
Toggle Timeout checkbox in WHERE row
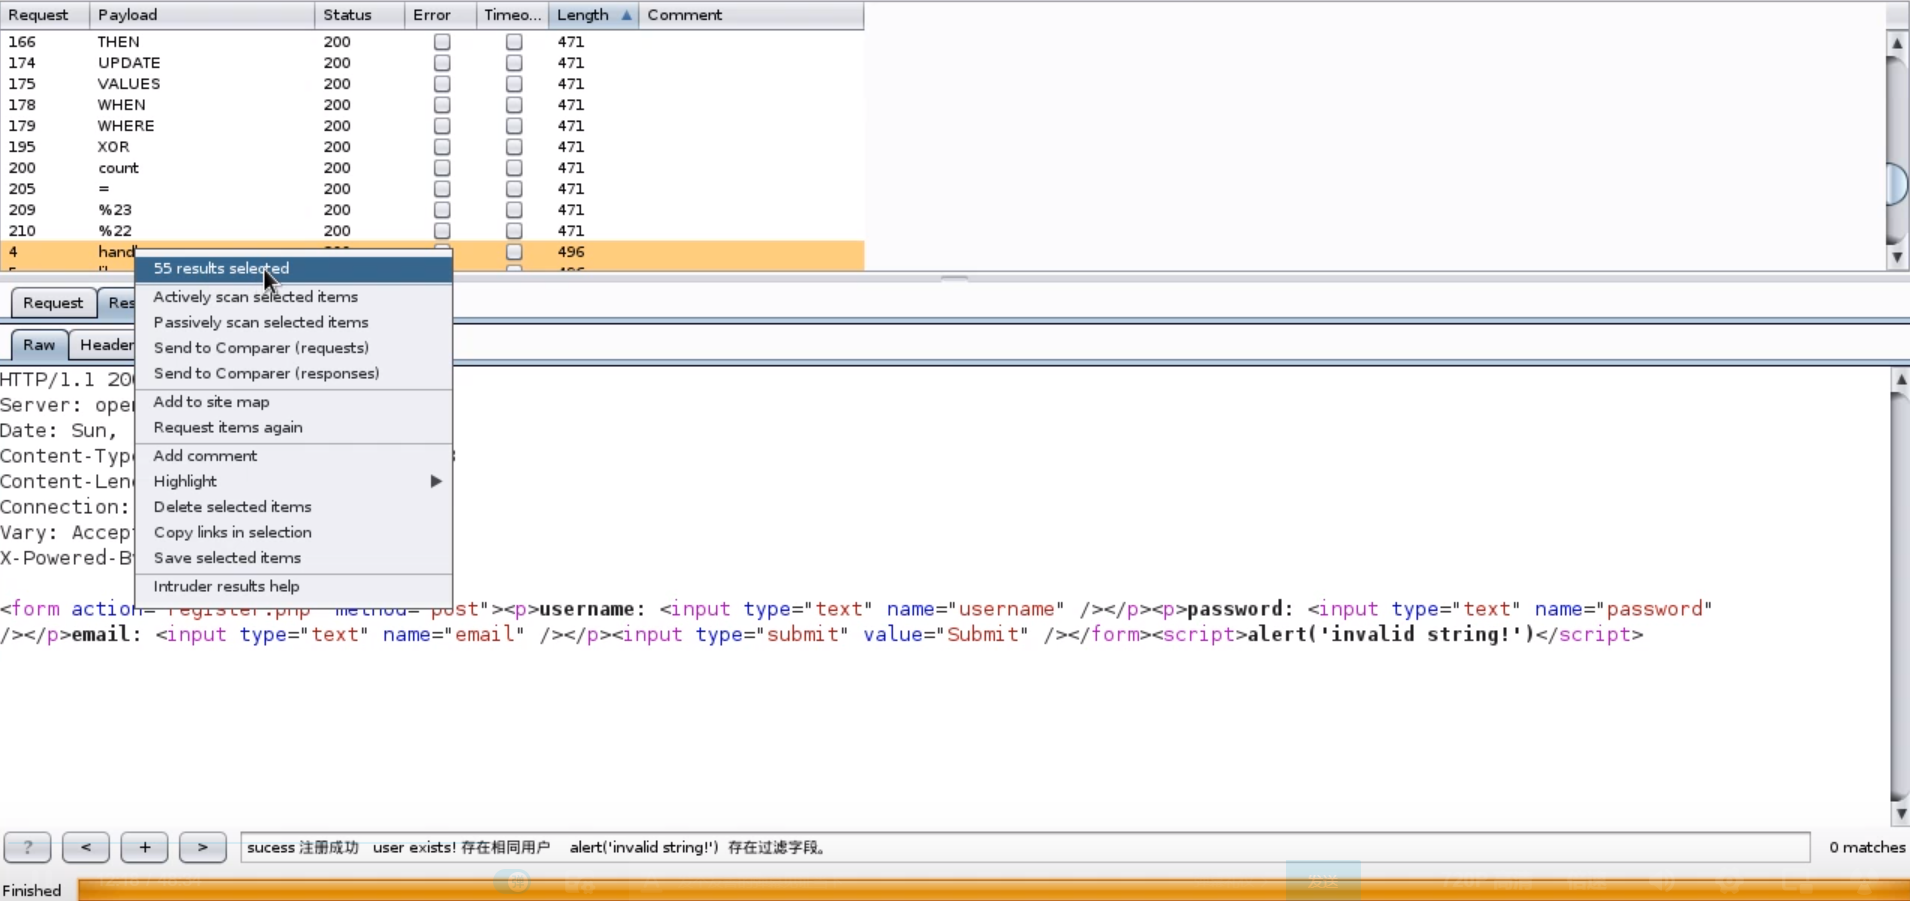(x=514, y=126)
